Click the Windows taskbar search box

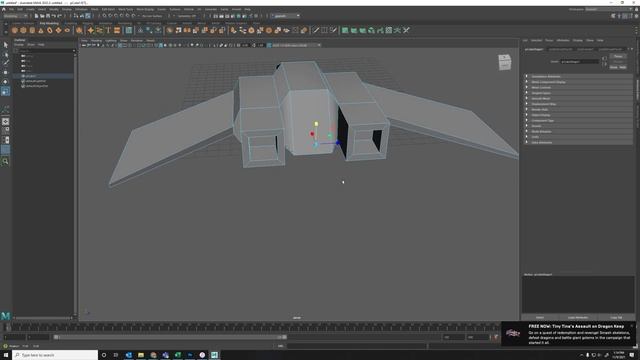tap(55, 355)
